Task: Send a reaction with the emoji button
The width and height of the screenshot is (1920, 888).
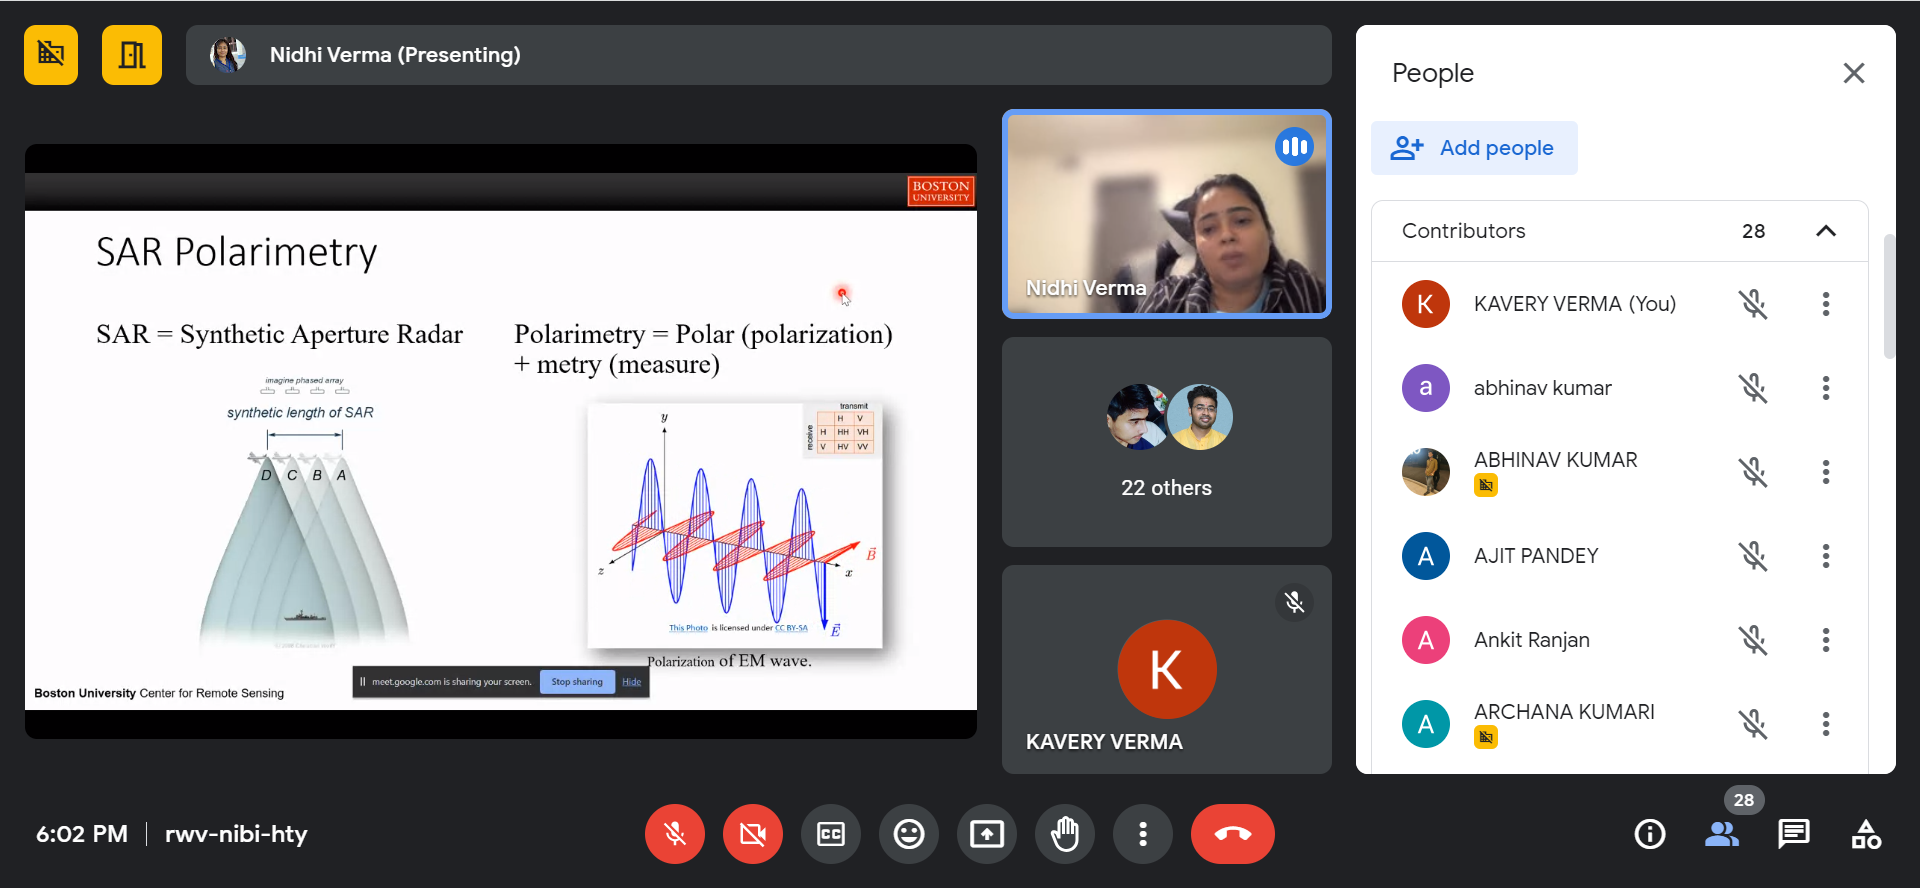Action: pos(908,834)
